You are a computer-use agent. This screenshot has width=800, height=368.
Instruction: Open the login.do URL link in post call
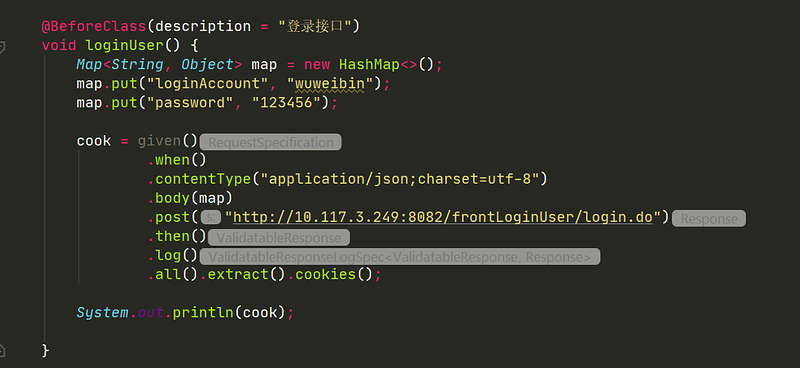click(443, 217)
